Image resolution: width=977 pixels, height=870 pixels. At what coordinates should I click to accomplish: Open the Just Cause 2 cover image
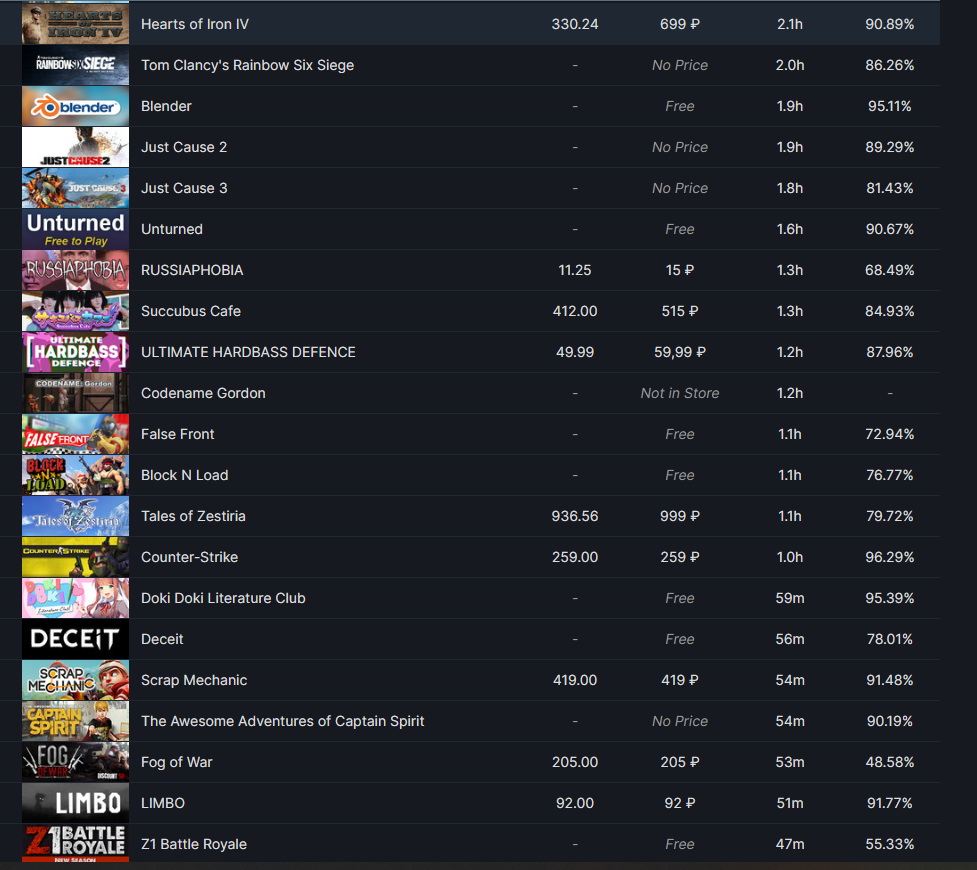click(x=75, y=147)
